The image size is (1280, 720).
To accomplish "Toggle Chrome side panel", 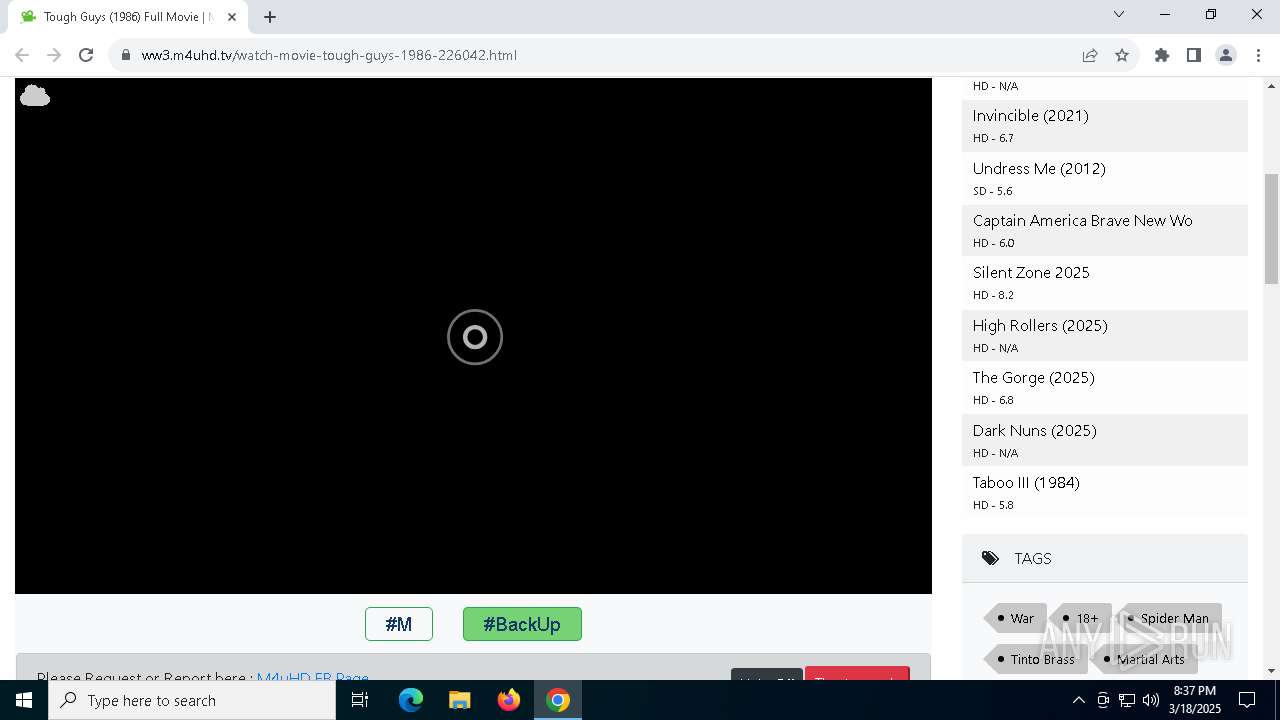I will point(1194,55).
